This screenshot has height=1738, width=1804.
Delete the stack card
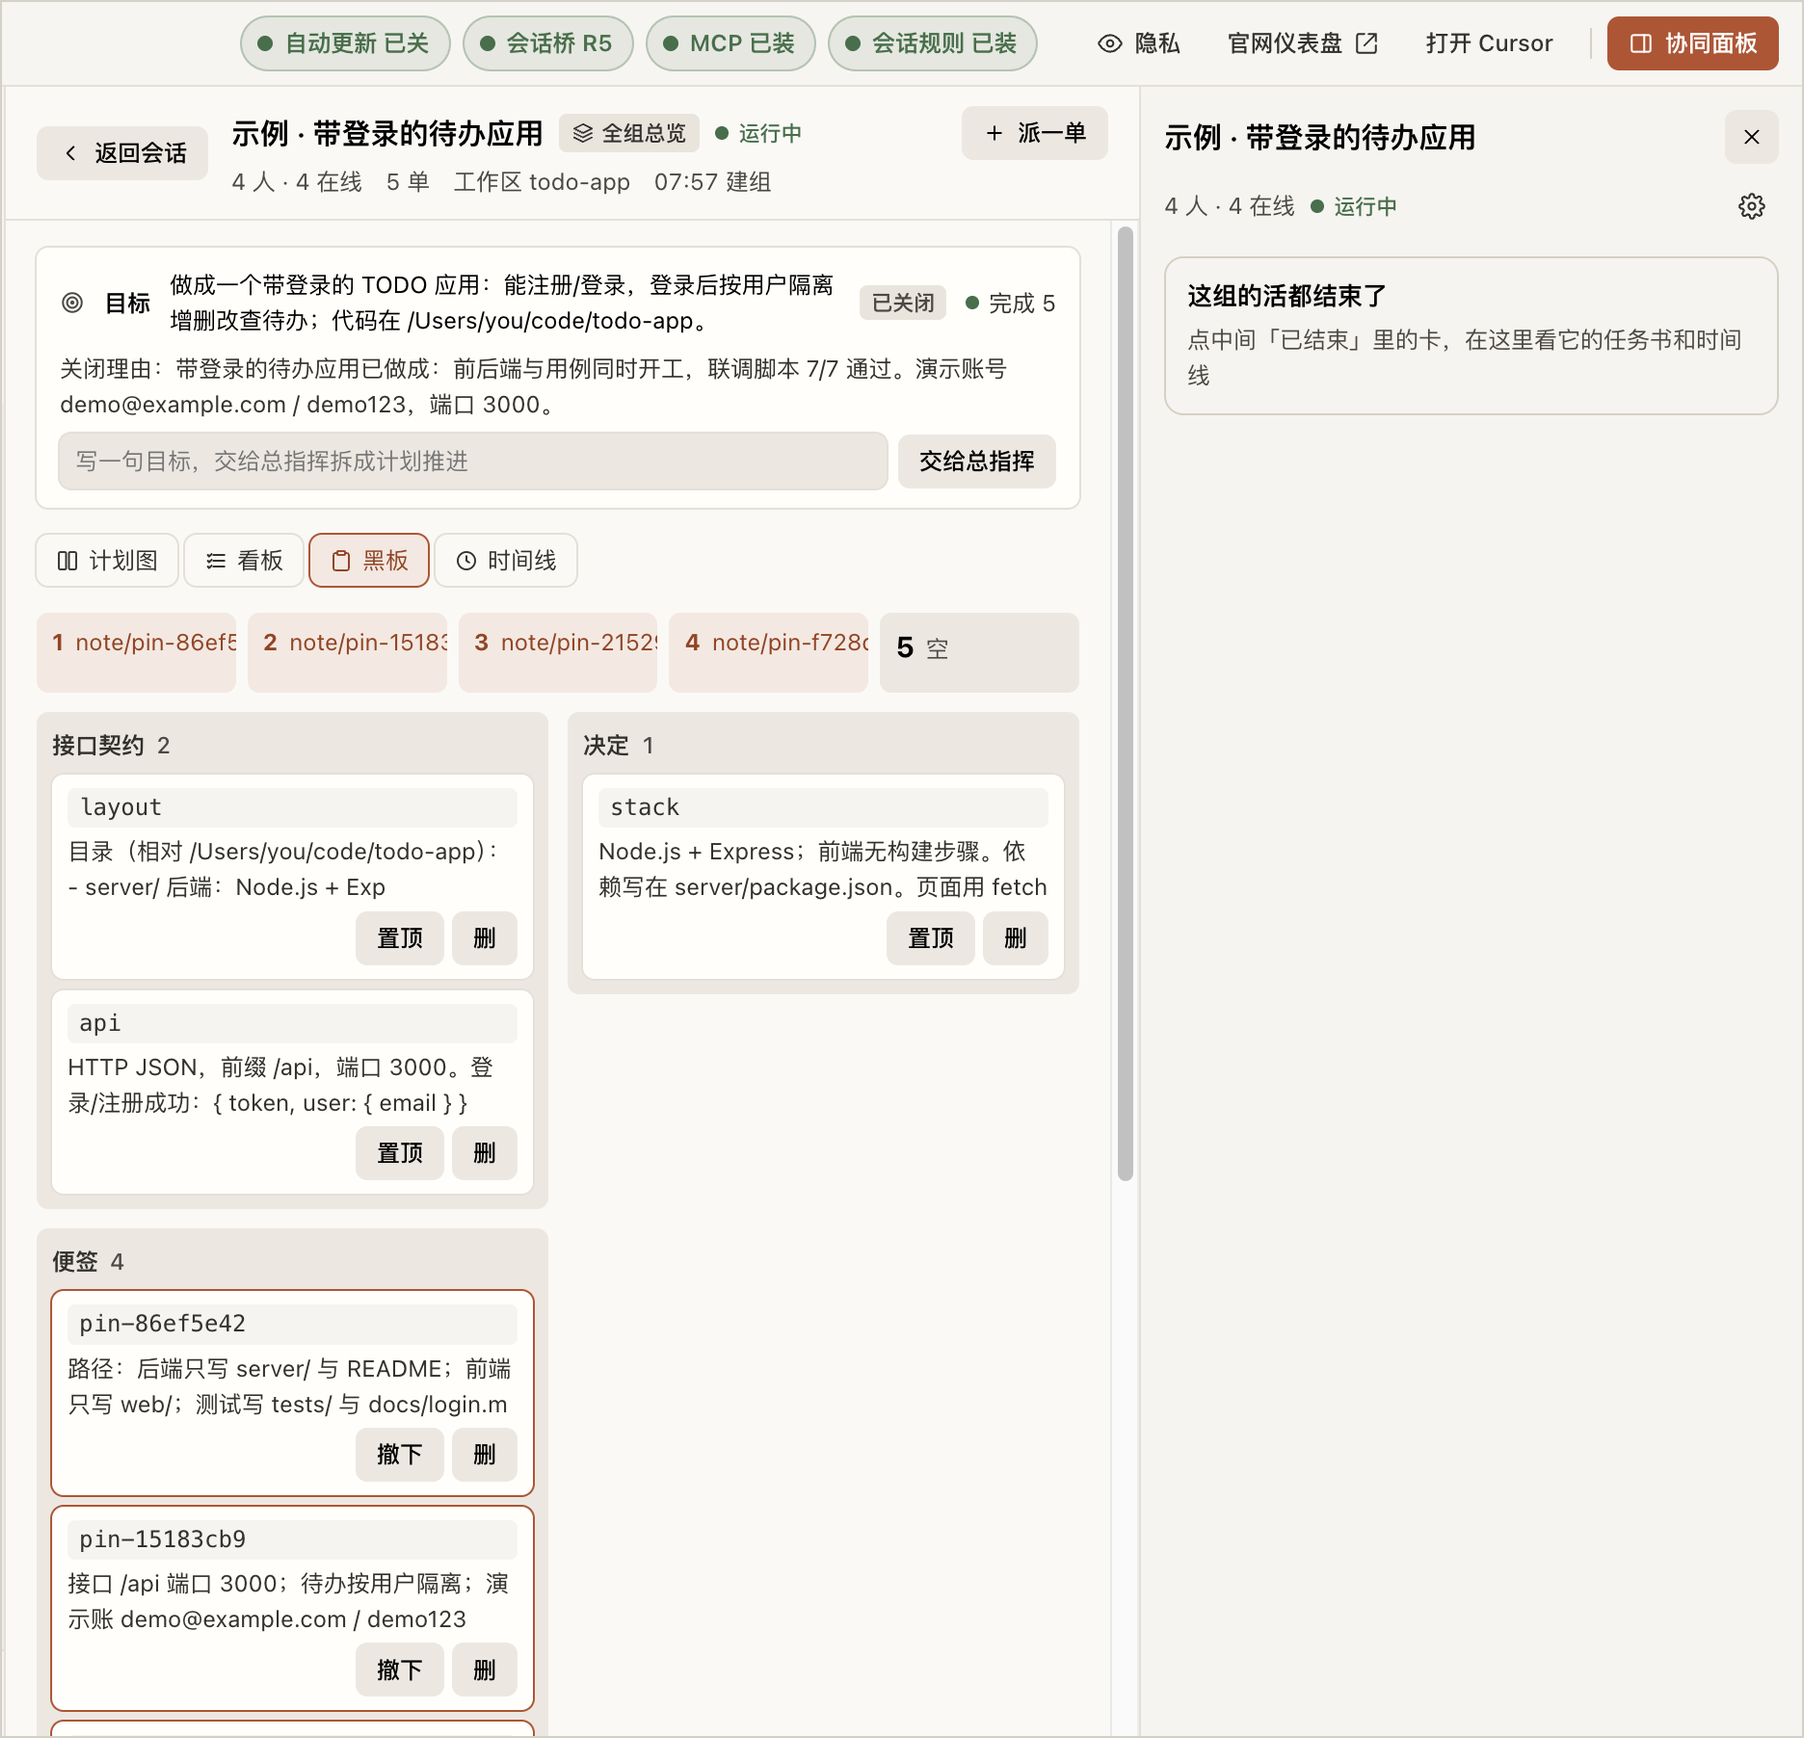(1015, 938)
